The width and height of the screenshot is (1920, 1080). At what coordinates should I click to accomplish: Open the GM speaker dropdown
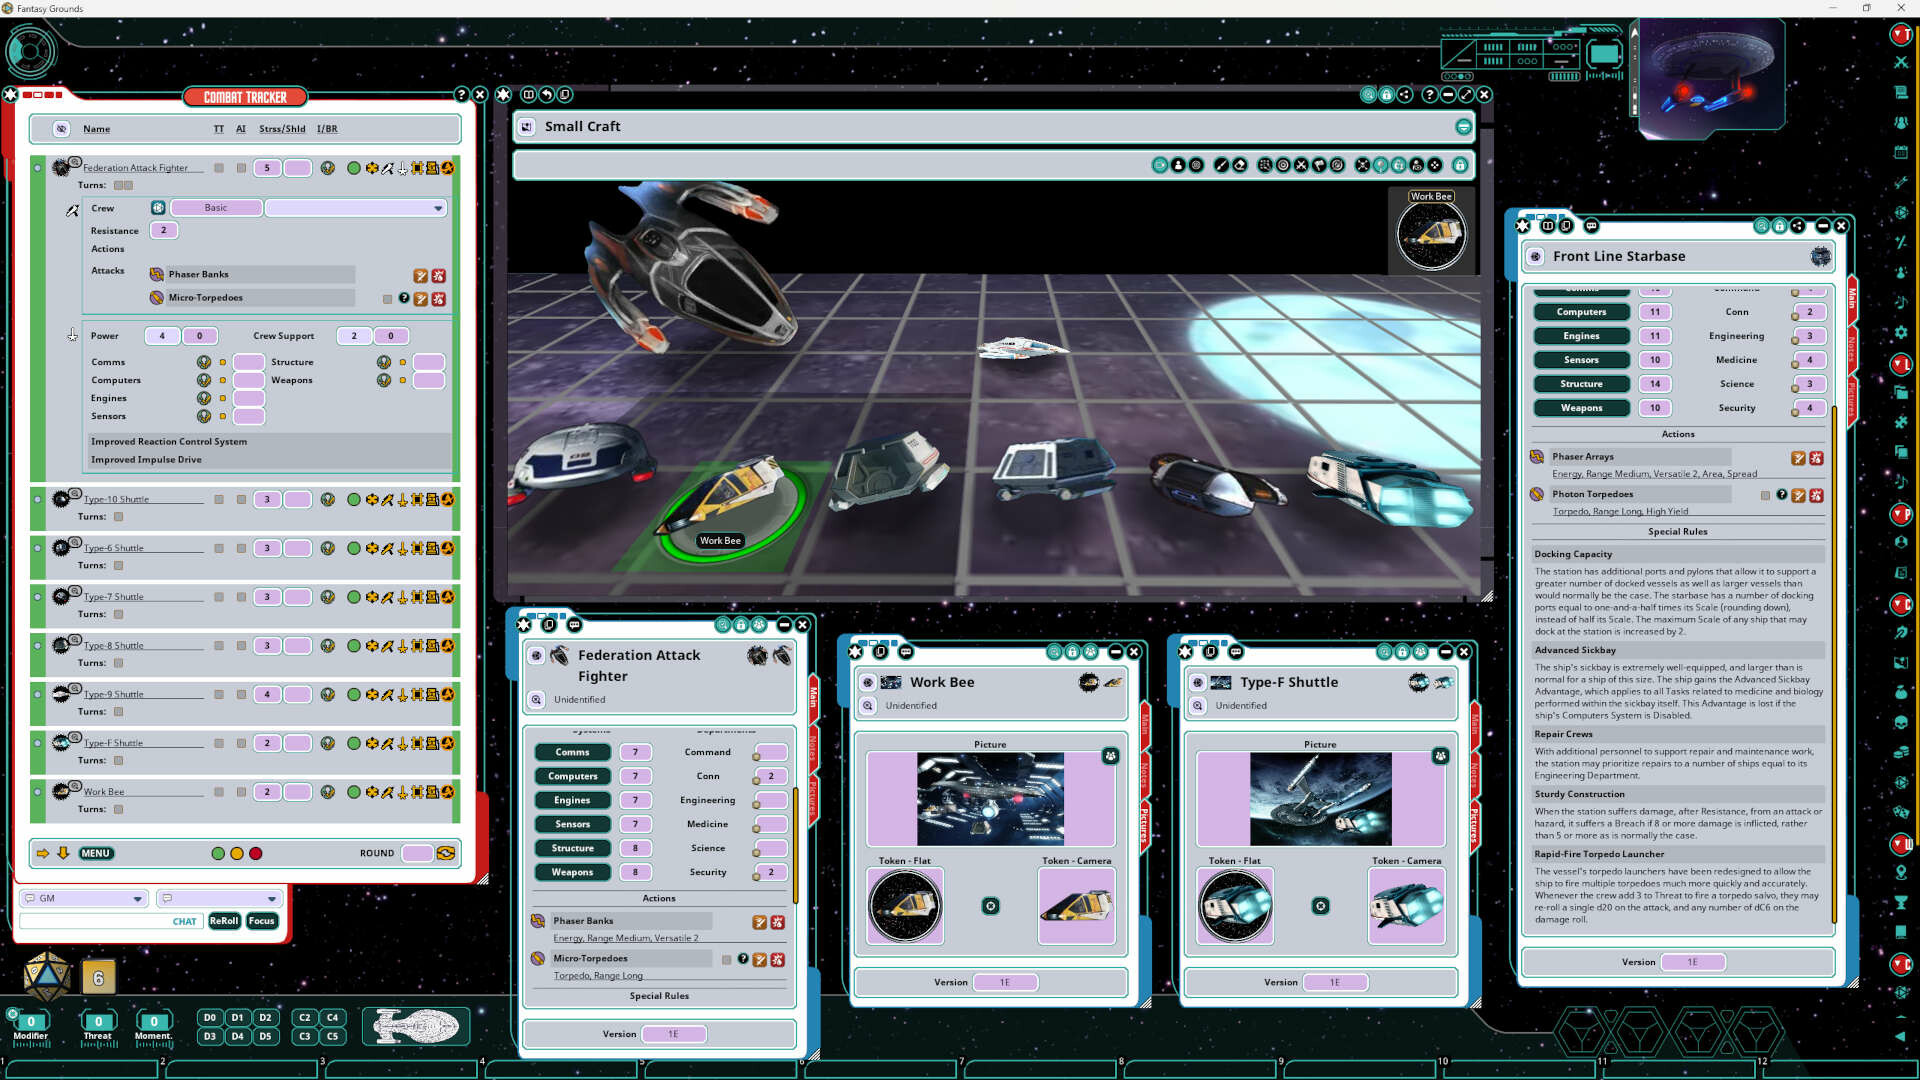pos(137,899)
